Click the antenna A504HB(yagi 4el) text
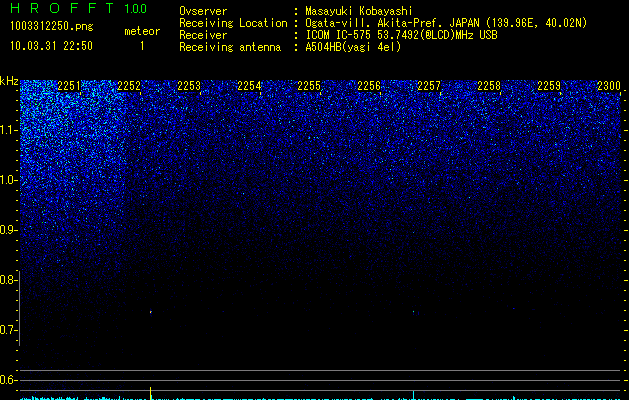 tap(353, 47)
